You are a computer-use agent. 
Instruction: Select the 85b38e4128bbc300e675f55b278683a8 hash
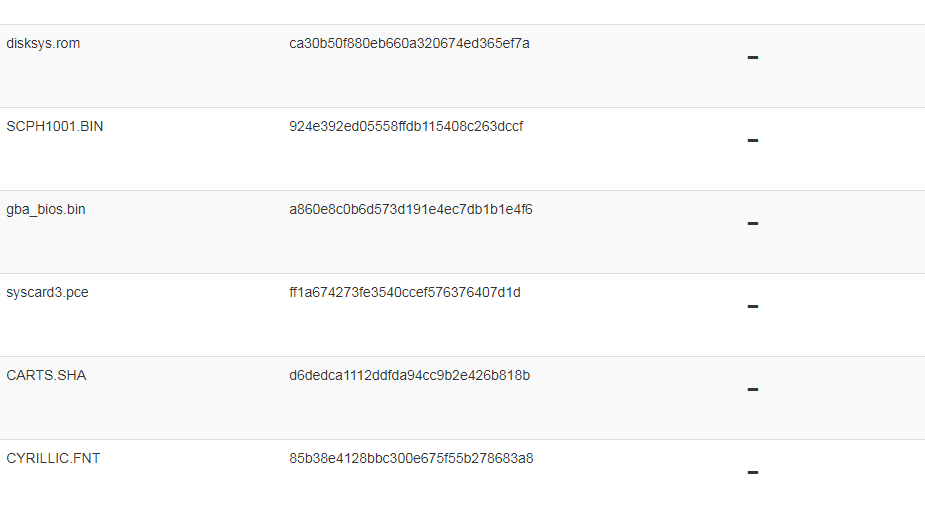(411, 458)
